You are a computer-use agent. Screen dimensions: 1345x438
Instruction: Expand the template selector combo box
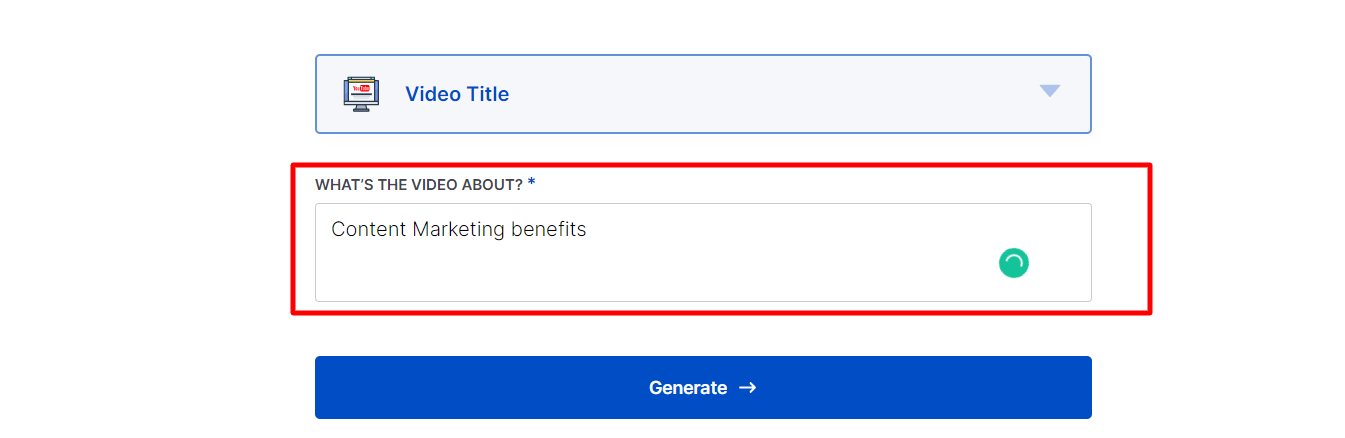click(x=703, y=94)
